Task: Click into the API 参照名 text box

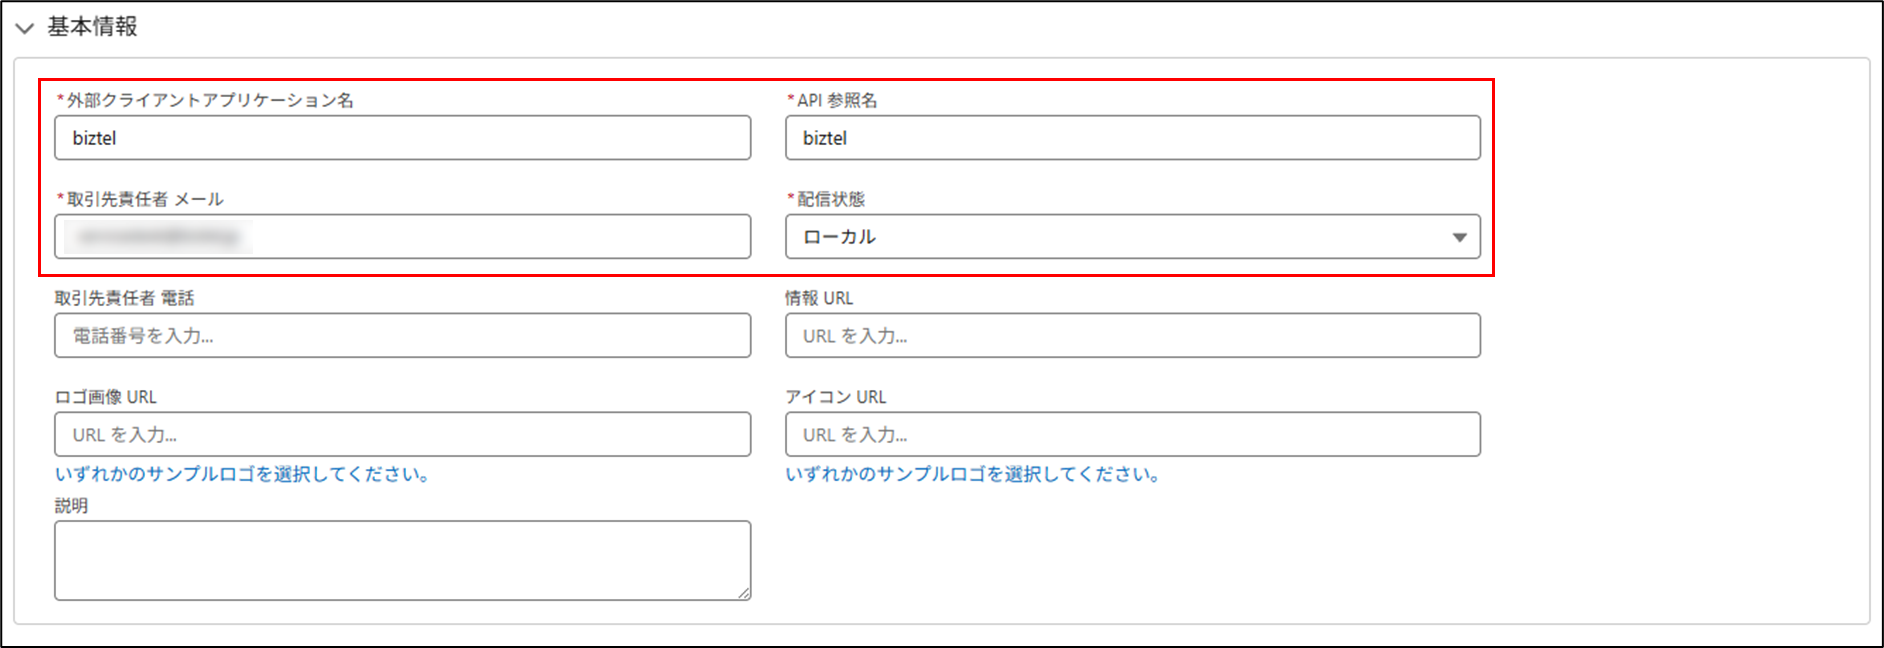Action: pos(1132,138)
